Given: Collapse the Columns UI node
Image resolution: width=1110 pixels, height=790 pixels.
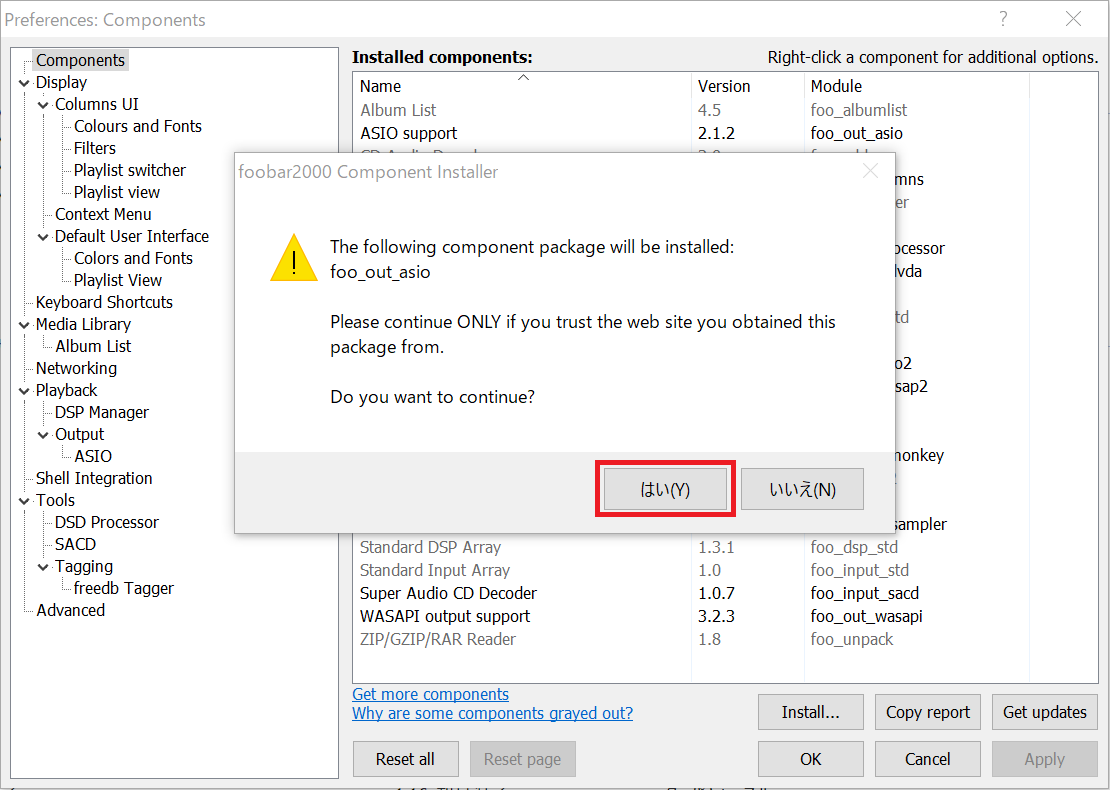Looking at the screenshot, I should pos(44,105).
